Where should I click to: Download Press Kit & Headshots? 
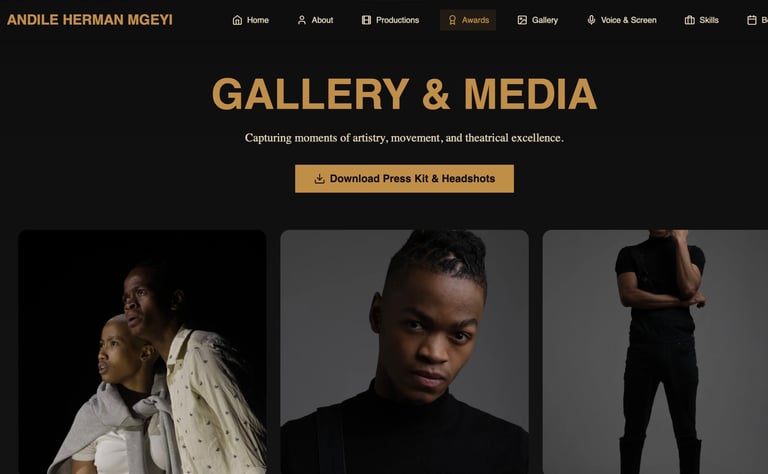(404, 179)
